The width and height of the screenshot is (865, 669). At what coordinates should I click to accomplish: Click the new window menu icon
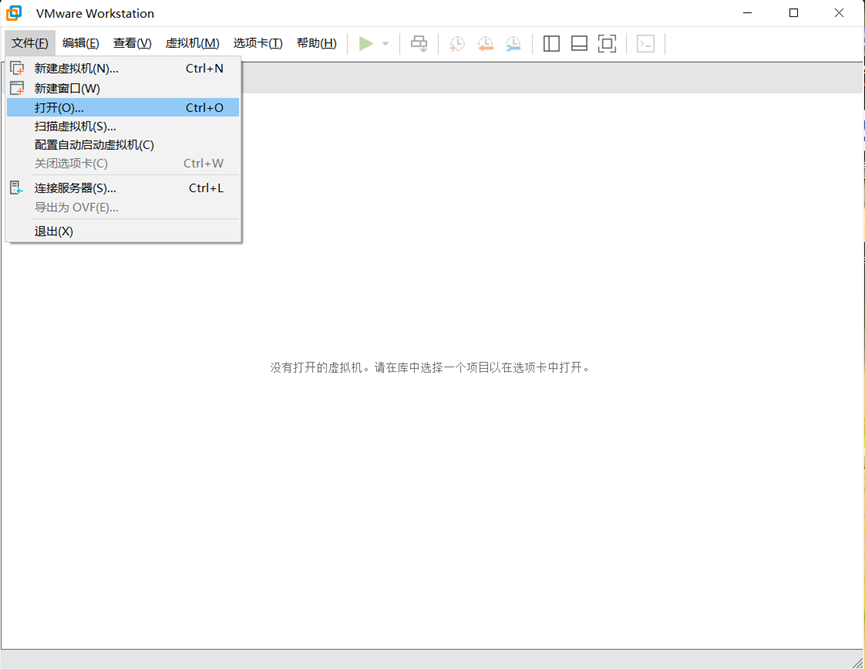17,88
